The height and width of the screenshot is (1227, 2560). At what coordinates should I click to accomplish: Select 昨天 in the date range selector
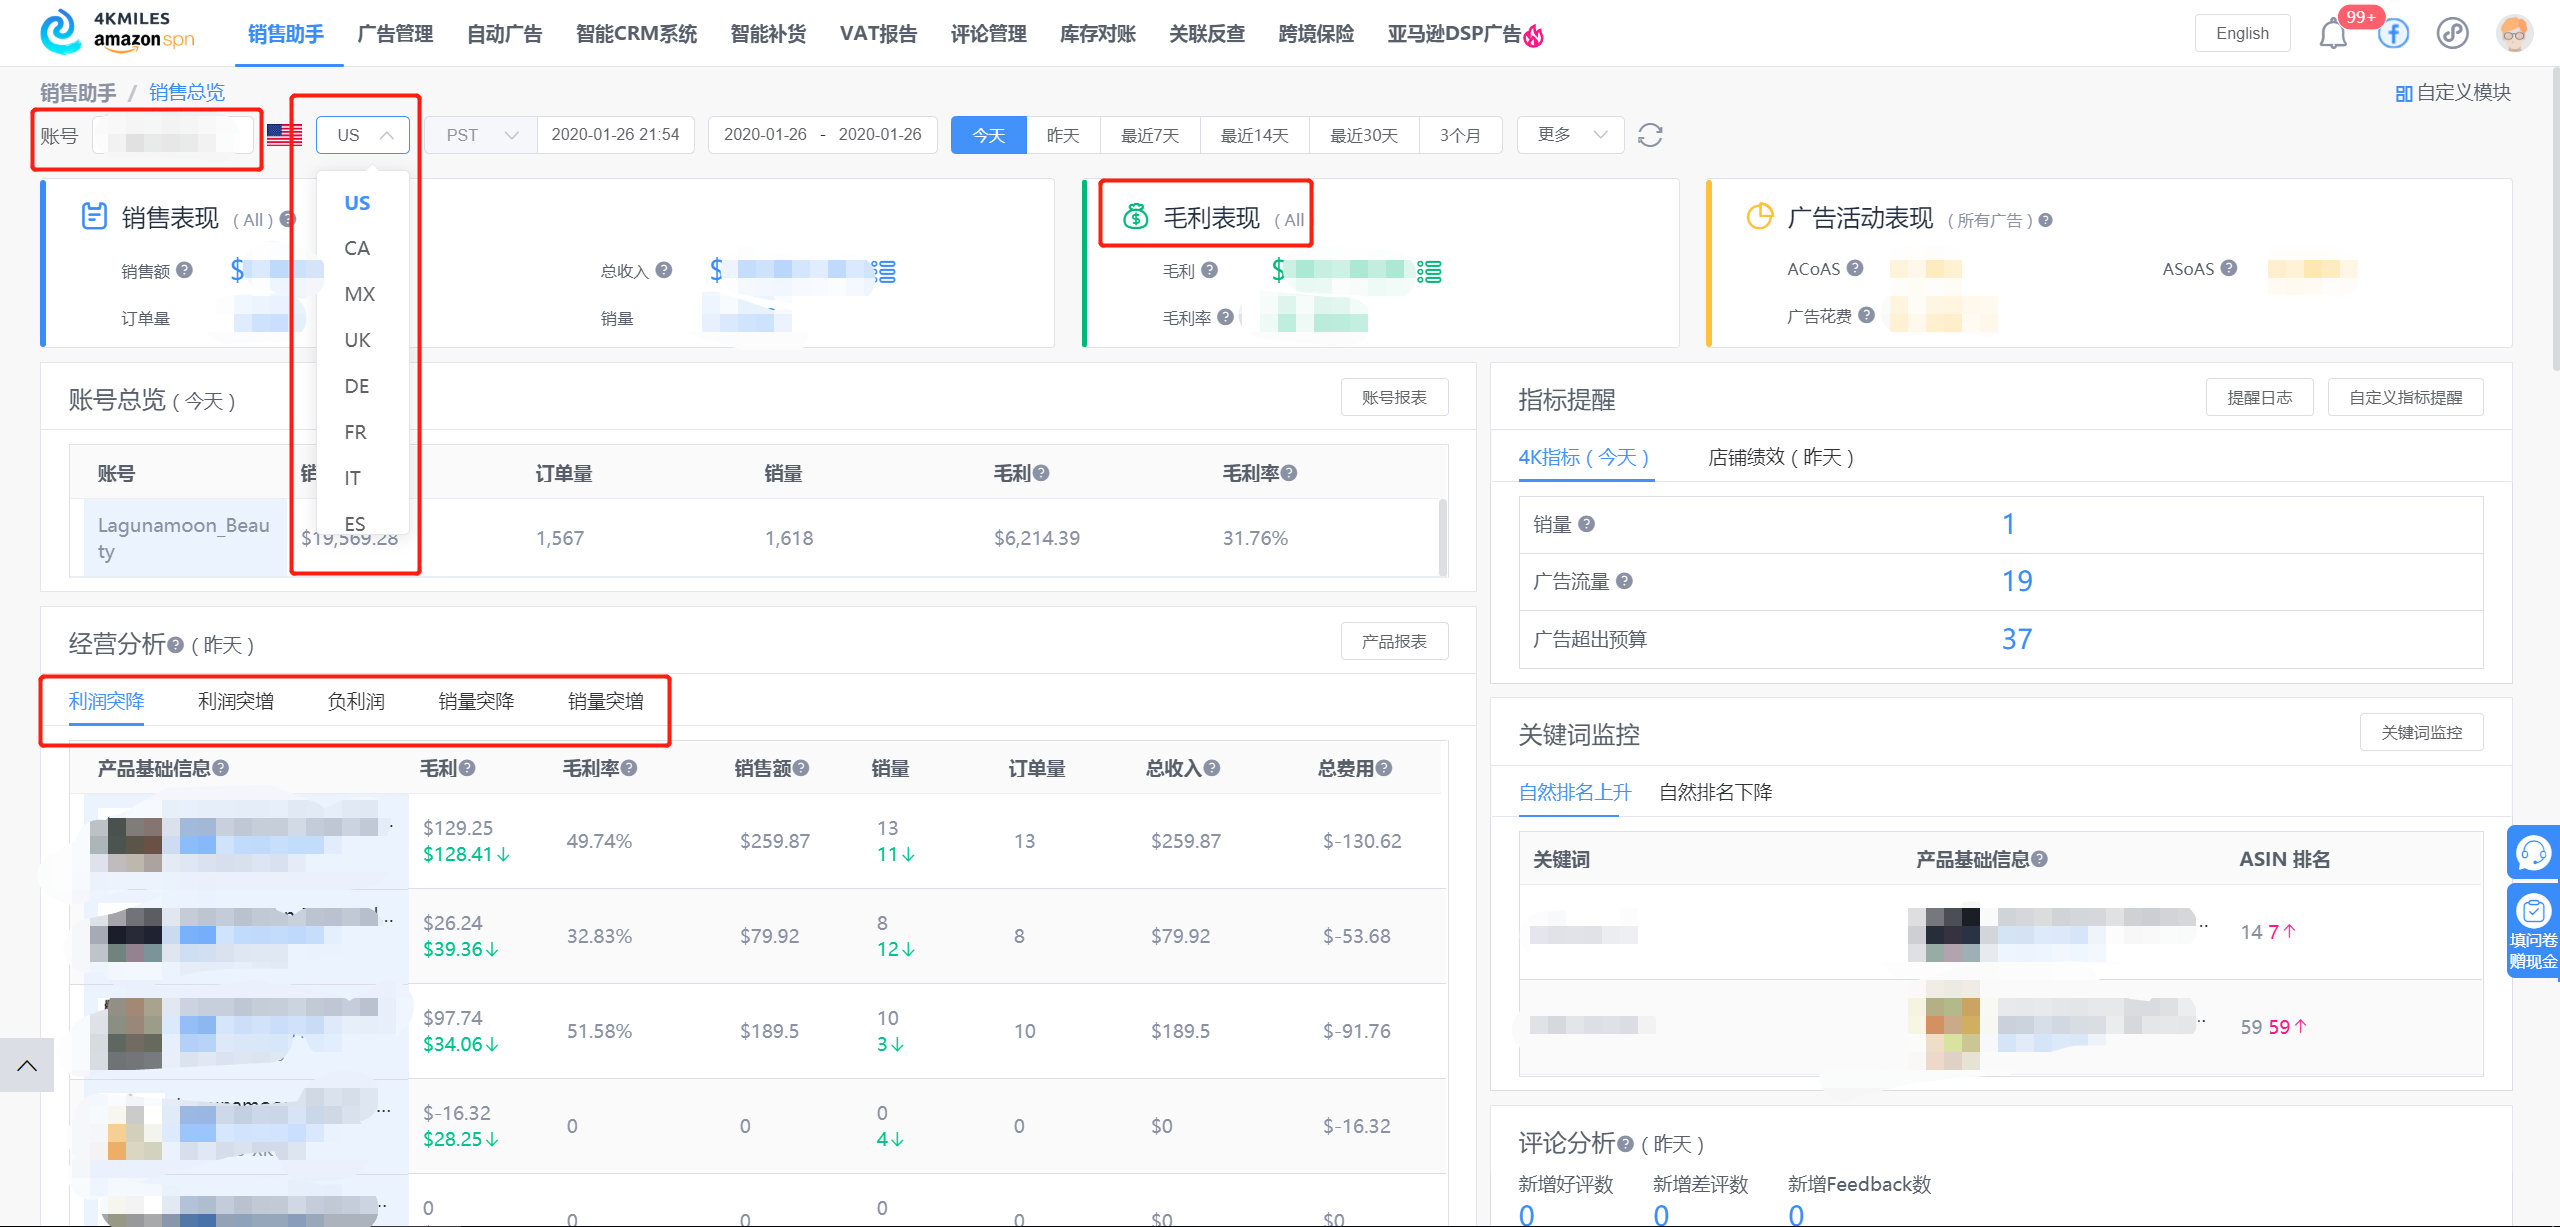[1063, 134]
